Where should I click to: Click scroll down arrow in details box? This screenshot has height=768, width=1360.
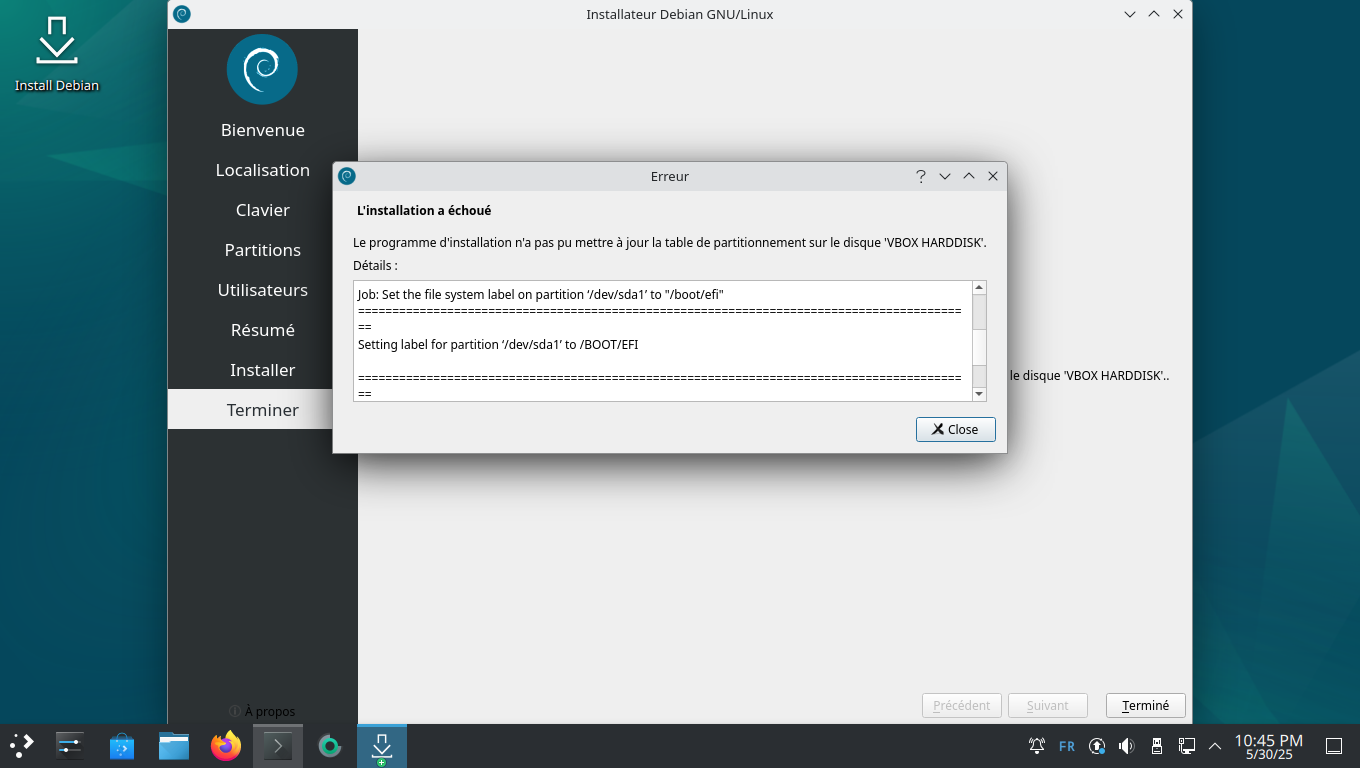pos(979,394)
